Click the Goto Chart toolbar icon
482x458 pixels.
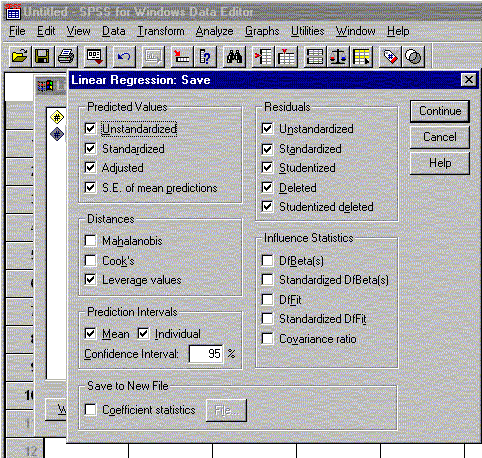[x=153, y=56]
